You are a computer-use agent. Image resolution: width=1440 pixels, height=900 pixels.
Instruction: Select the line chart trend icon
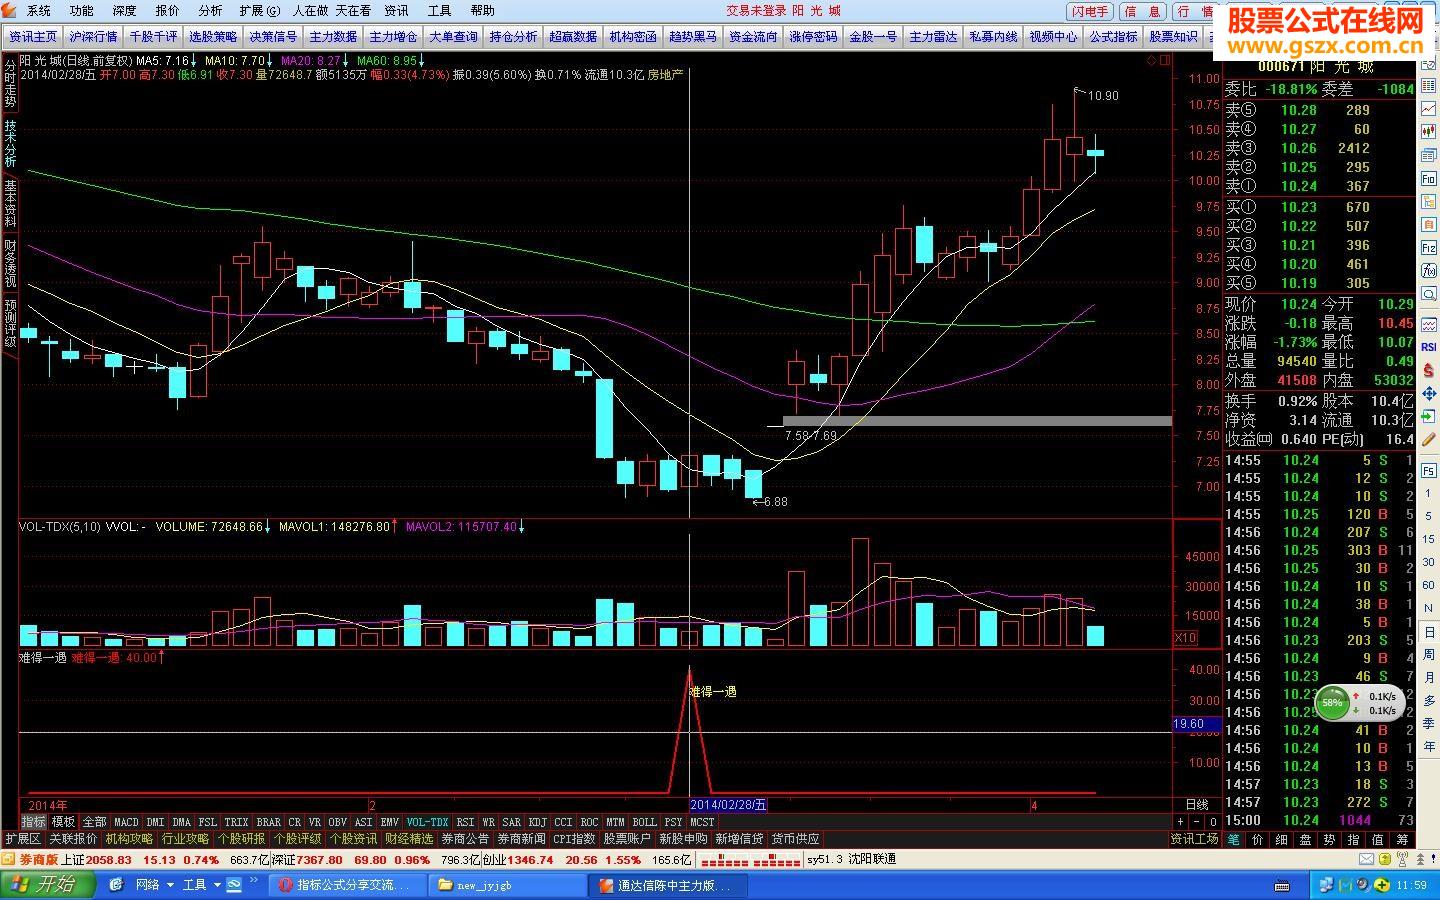1429,107
